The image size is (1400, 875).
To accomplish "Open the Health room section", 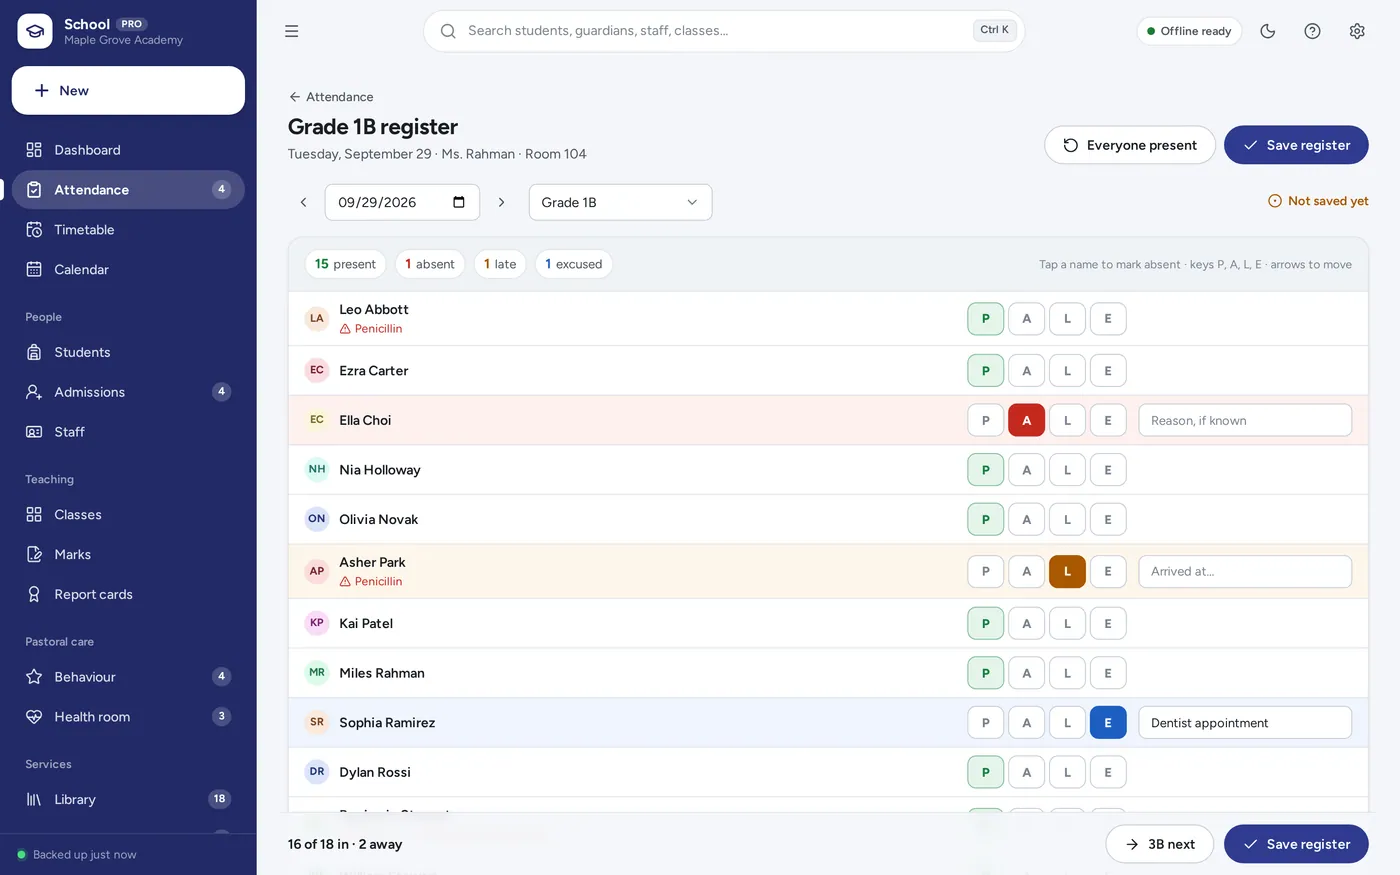I will tap(128, 717).
